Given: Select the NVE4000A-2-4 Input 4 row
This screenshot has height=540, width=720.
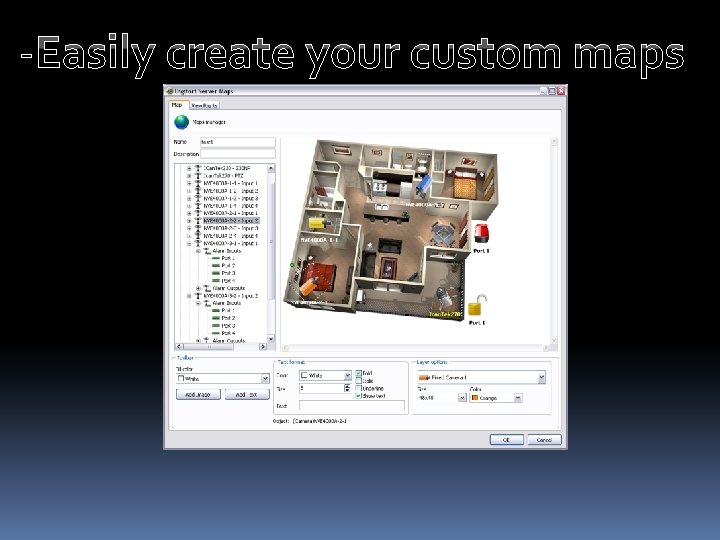Looking at the screenshot, I should (x=231, y=236).
